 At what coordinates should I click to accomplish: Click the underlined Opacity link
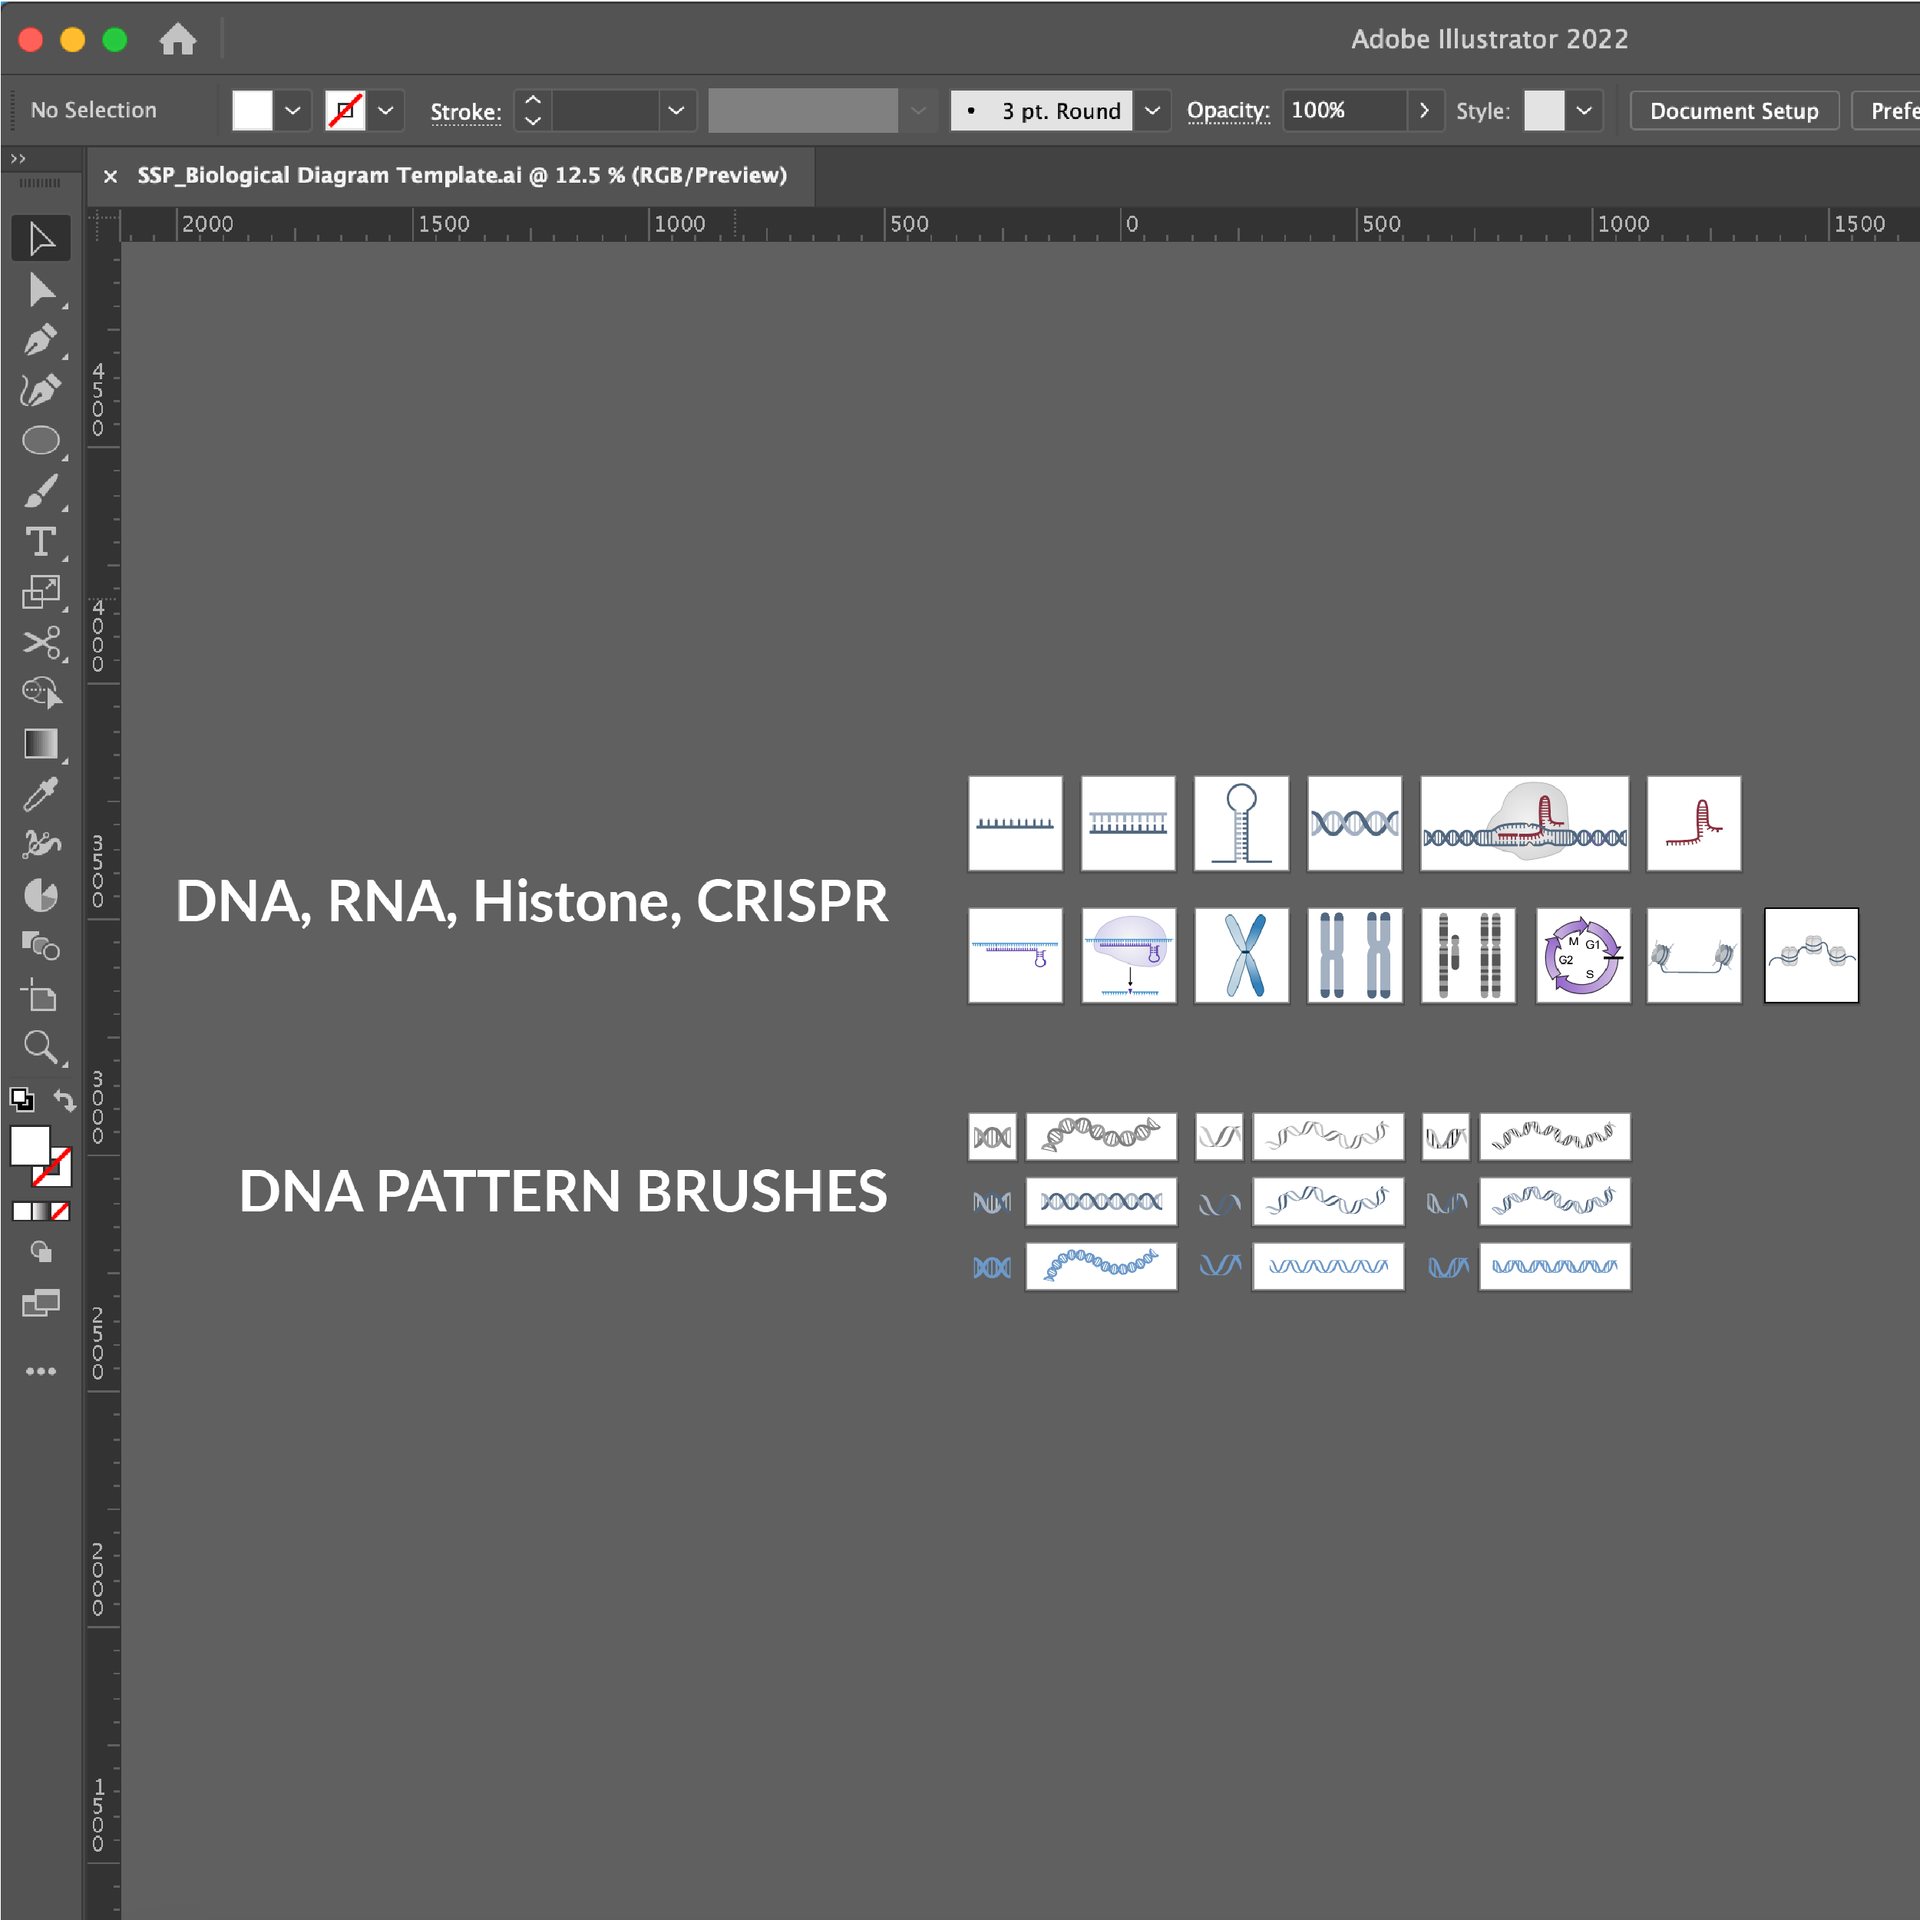1228,110
